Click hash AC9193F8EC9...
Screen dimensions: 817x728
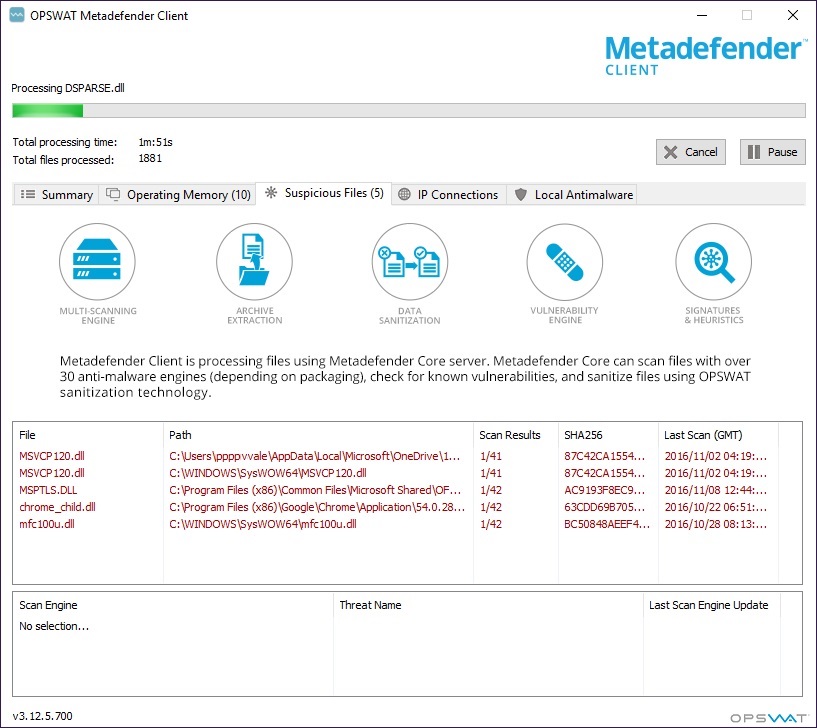604,490
